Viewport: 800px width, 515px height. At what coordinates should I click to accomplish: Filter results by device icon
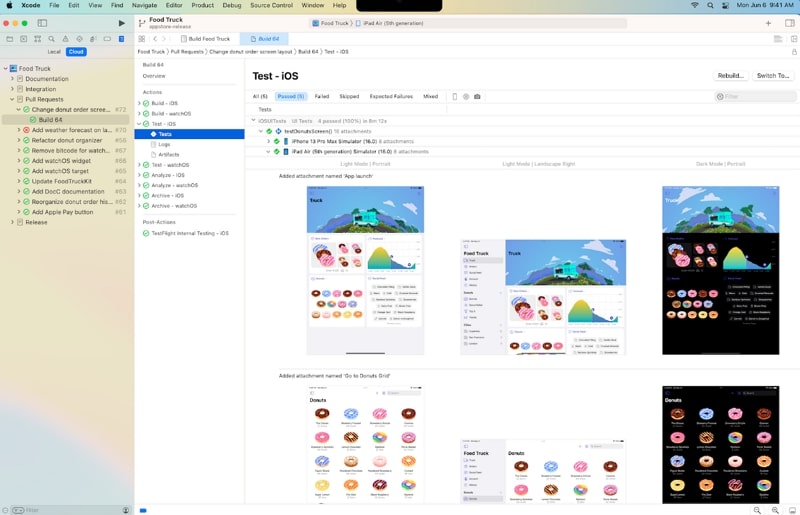click(x=455, y=96)
